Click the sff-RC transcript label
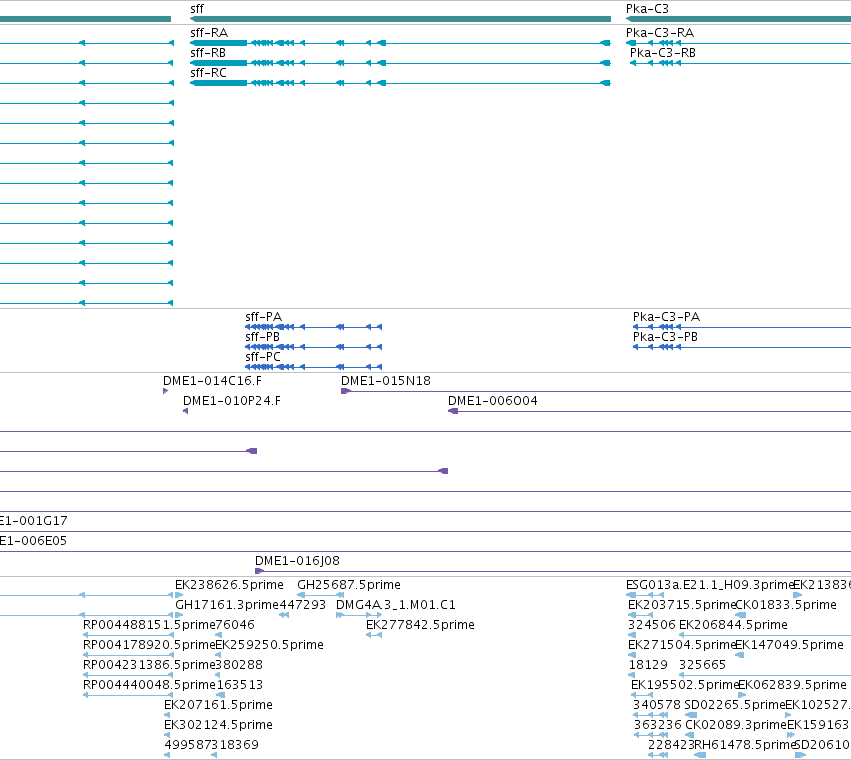 point(208,73)
